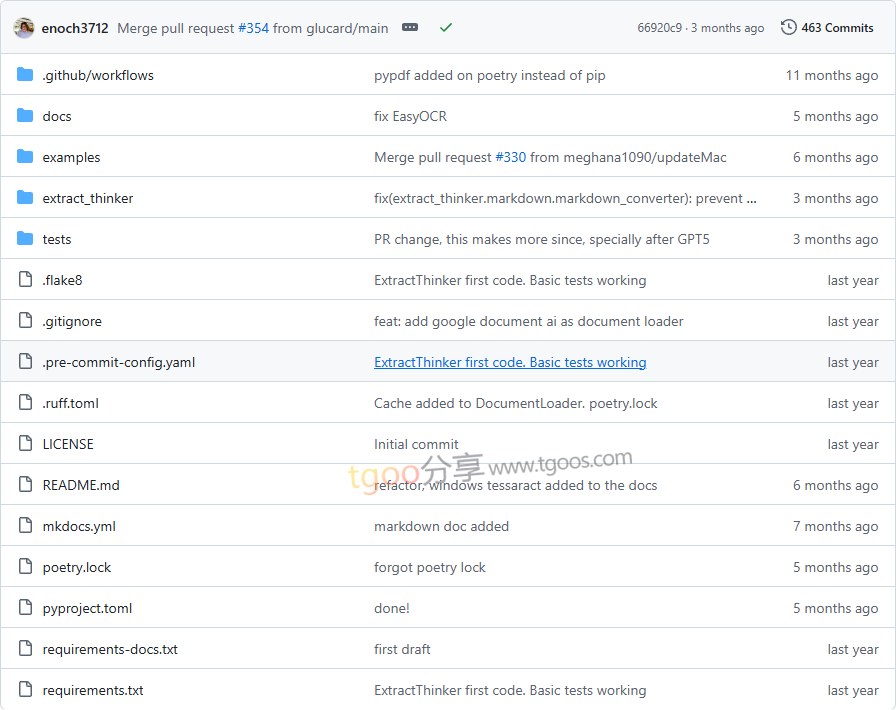This screenshot has width=896, height=710.
Task: Click enoch3712 user avatar
Action: (x=24, y=28)
